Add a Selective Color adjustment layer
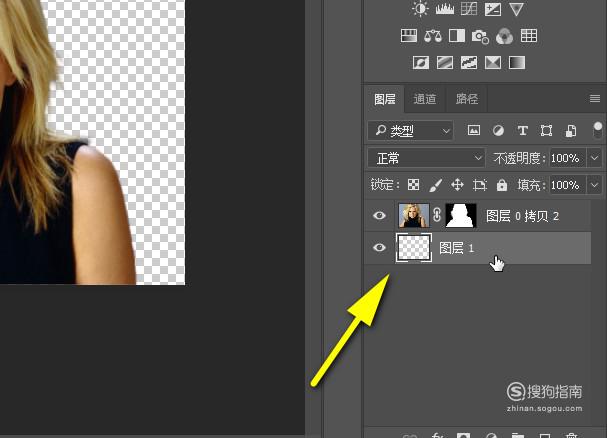The image size is (607, 438). [x=493, y=62]
